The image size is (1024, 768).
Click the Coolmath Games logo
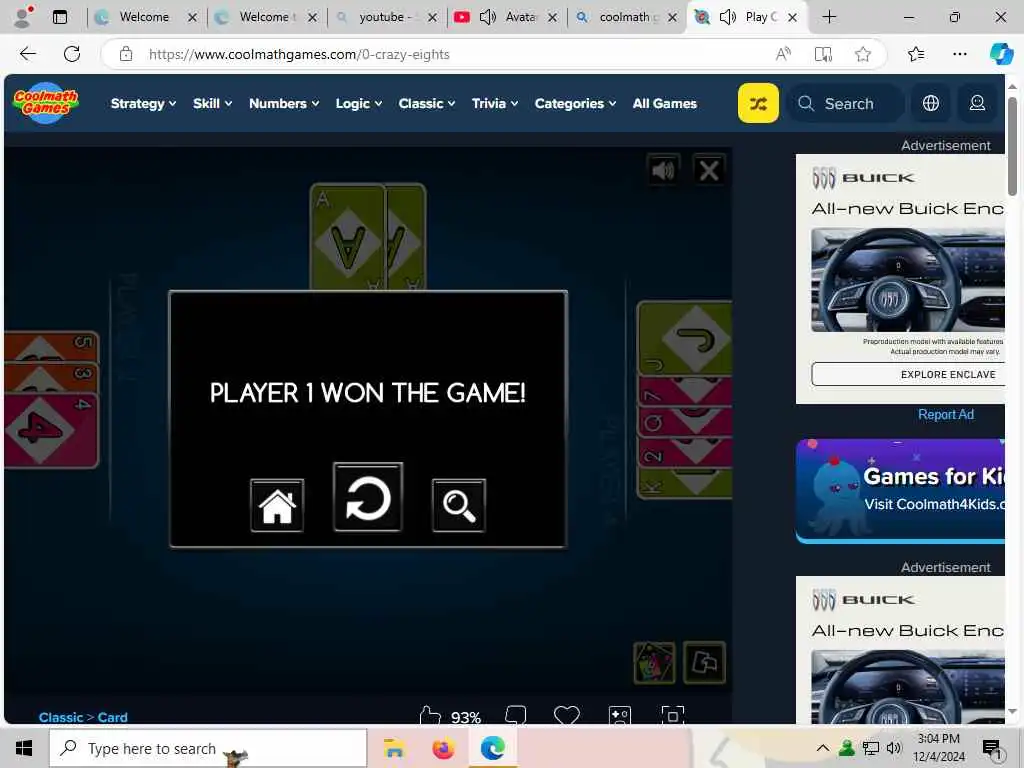pyautogui.click(x=46, y=103)
